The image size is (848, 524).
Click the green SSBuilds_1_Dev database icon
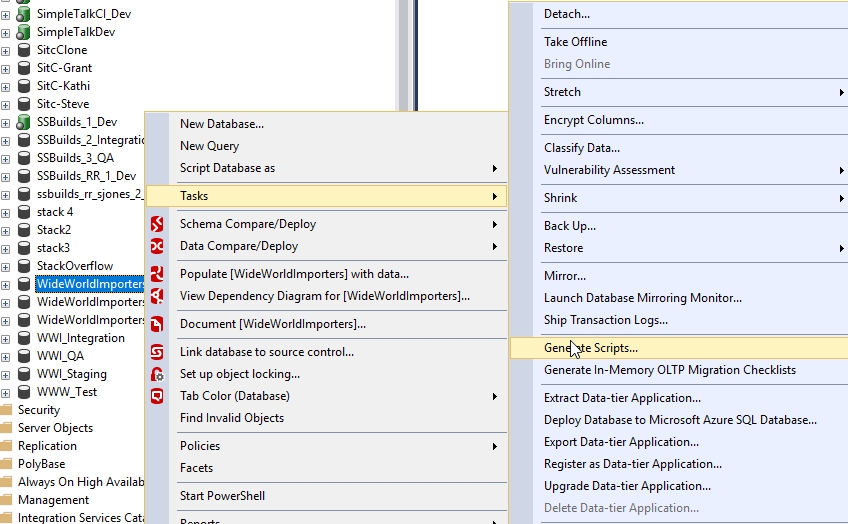click(24, 122)
